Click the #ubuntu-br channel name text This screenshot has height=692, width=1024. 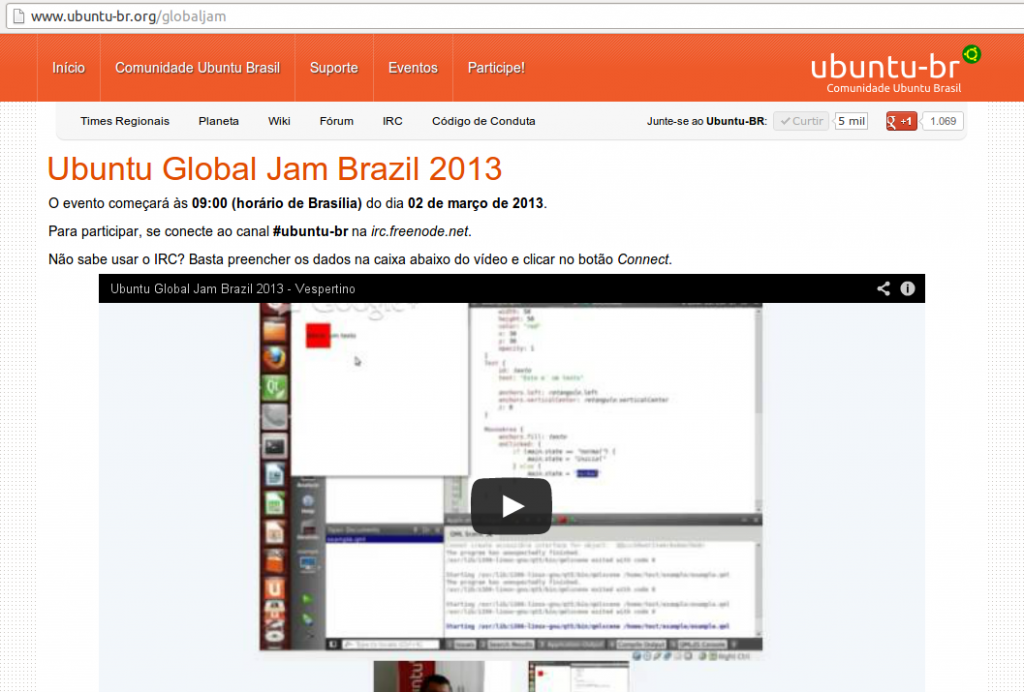[310, 231]
